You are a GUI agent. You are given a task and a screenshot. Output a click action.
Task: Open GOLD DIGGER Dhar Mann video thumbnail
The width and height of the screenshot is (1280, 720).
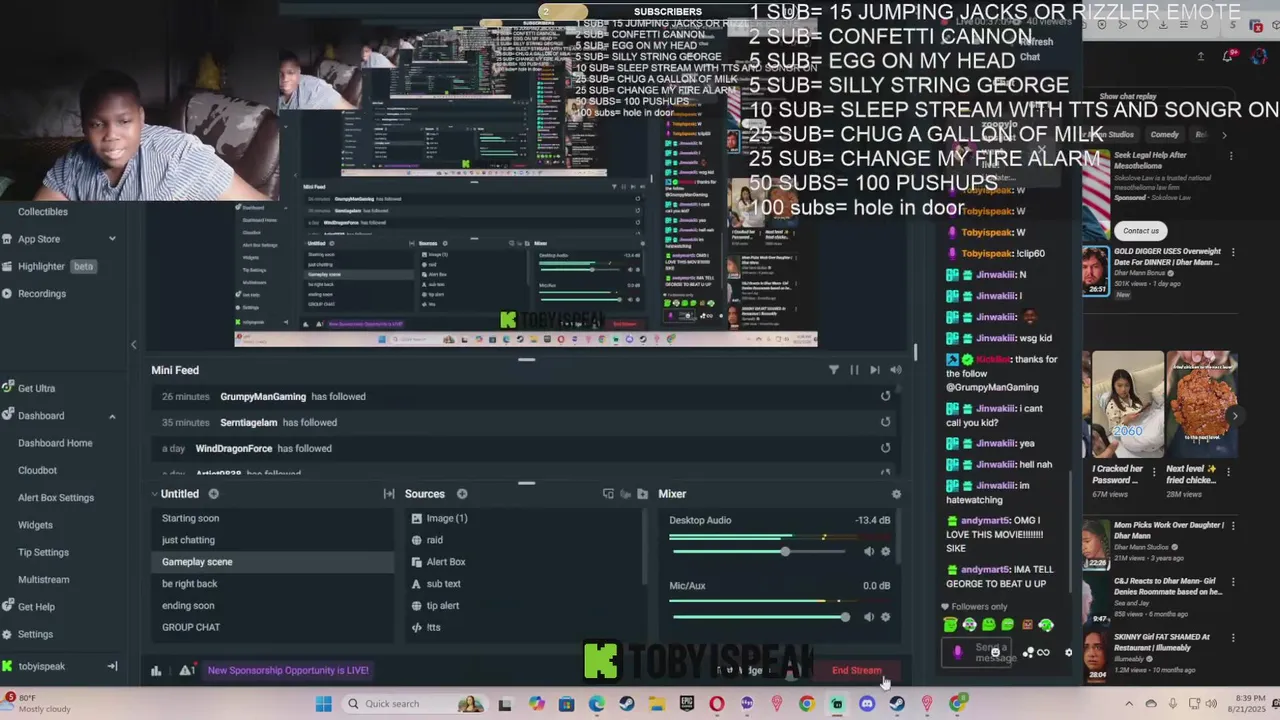[x=1097, y=271]
